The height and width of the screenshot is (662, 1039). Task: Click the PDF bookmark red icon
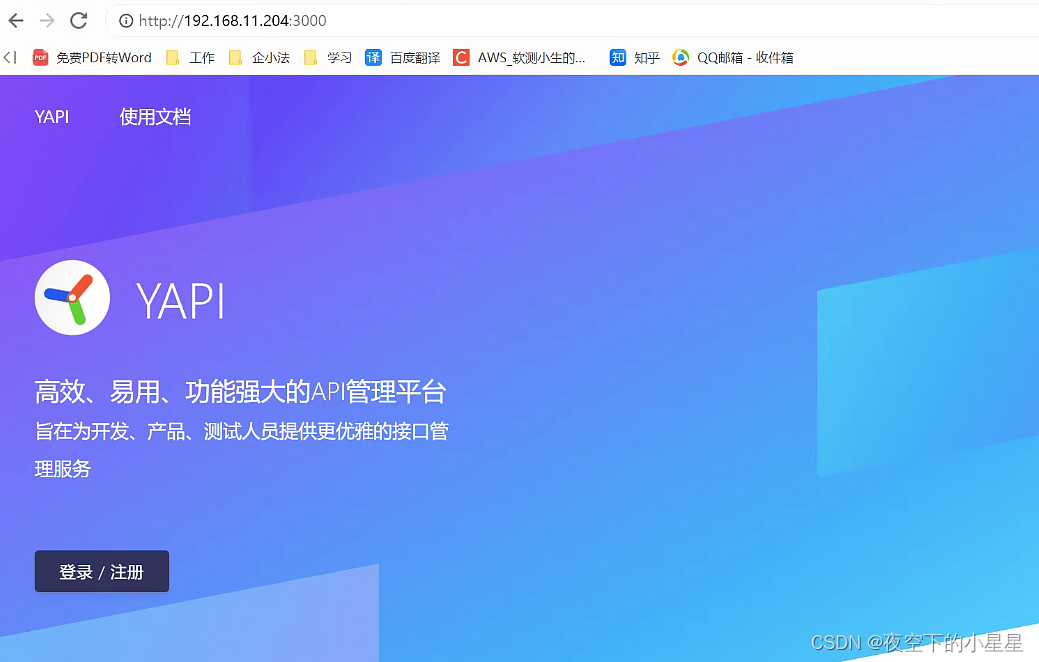(x=40, y=58)
